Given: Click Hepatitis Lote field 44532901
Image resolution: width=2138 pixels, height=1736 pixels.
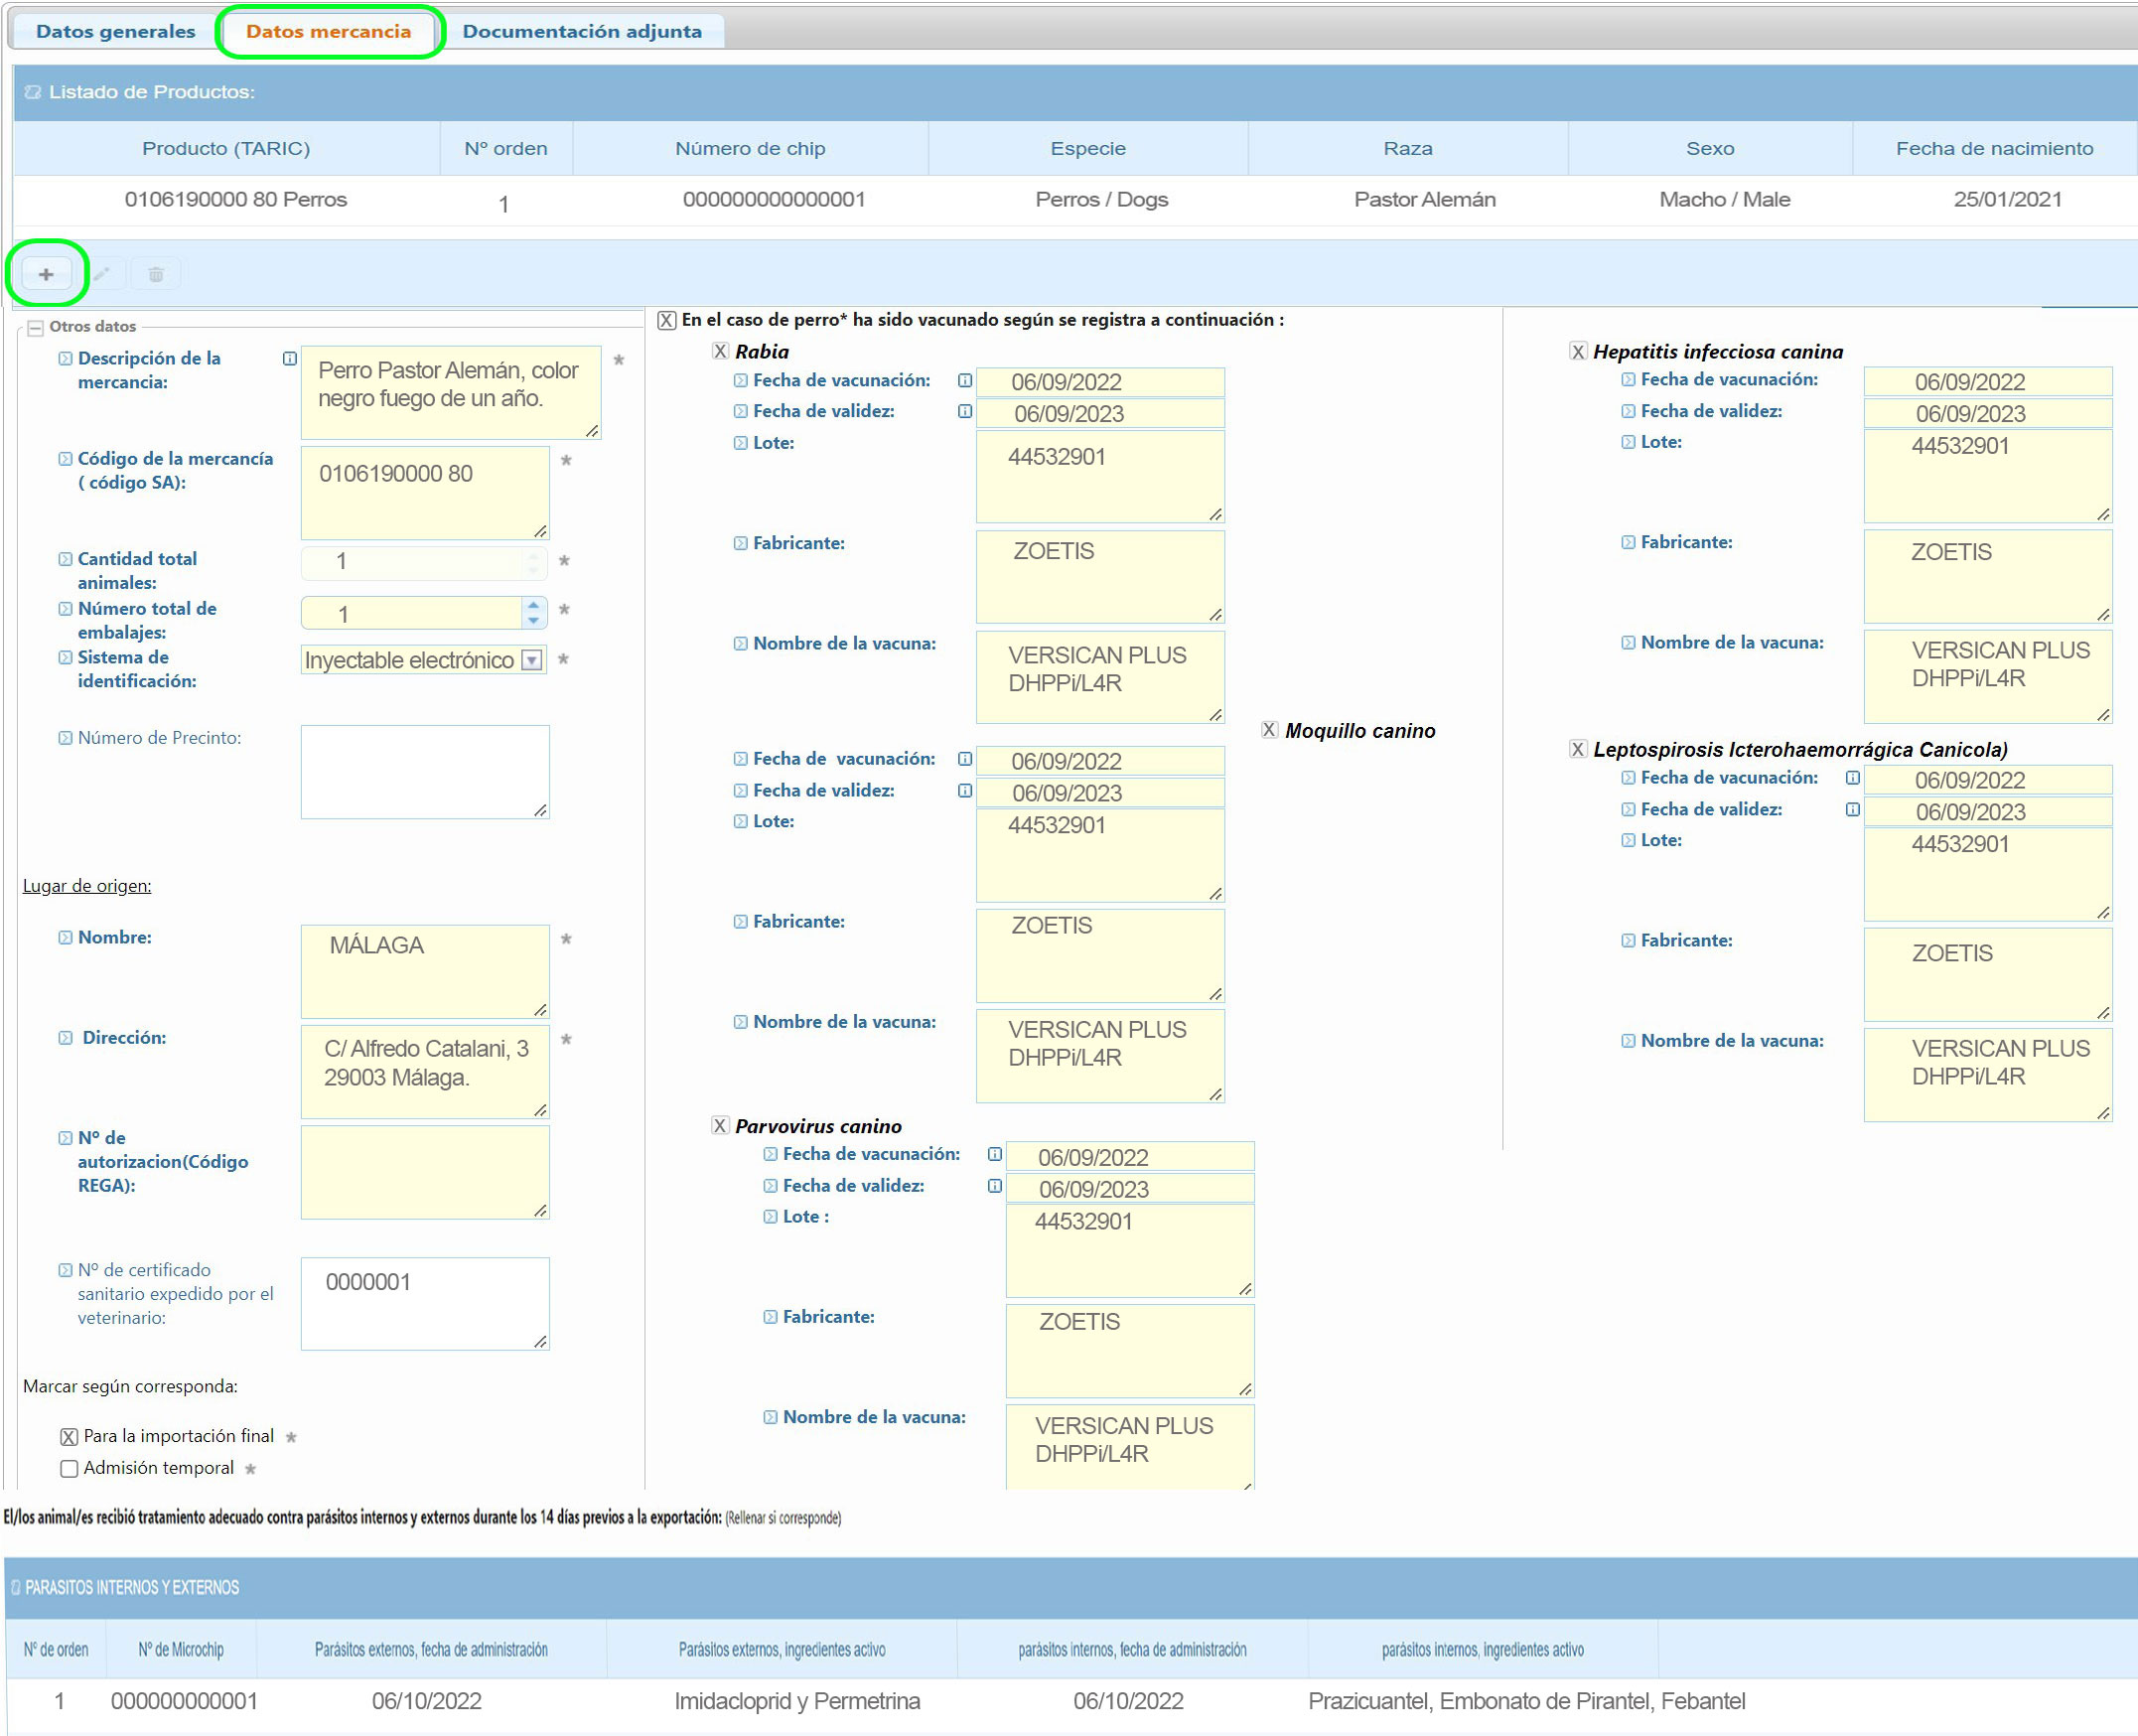Looking at the screenshot, I should tap(1988, 476).
